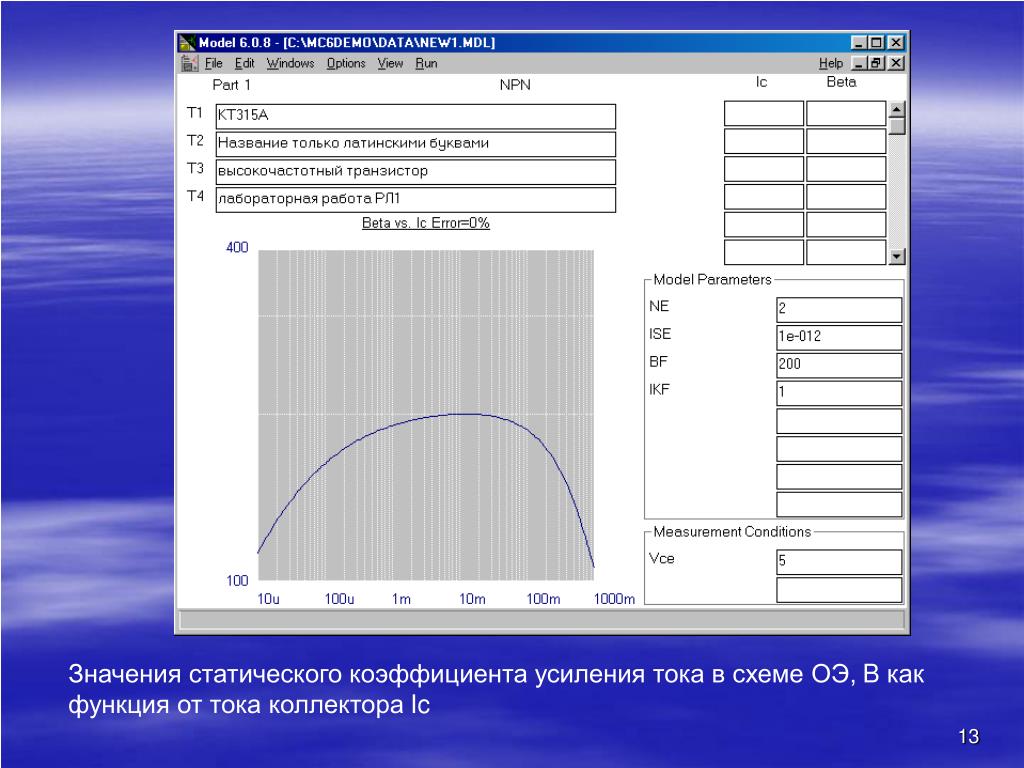Open the View menu
1024x768 pixels.
point(390,63)
